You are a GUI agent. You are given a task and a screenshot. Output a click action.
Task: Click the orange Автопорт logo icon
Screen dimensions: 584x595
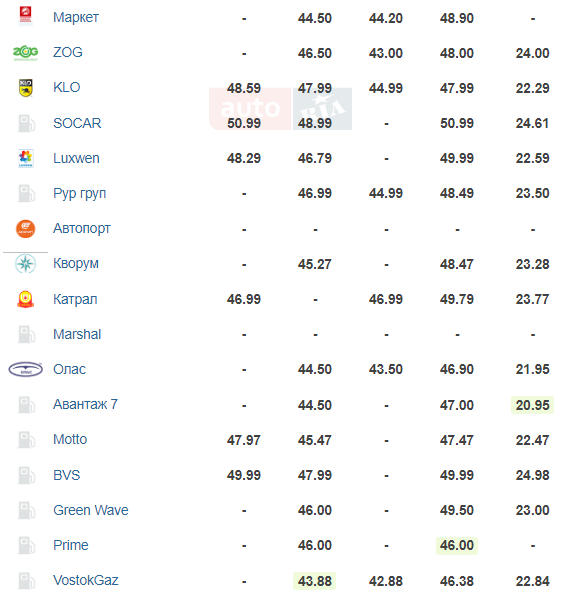[25, 229]
